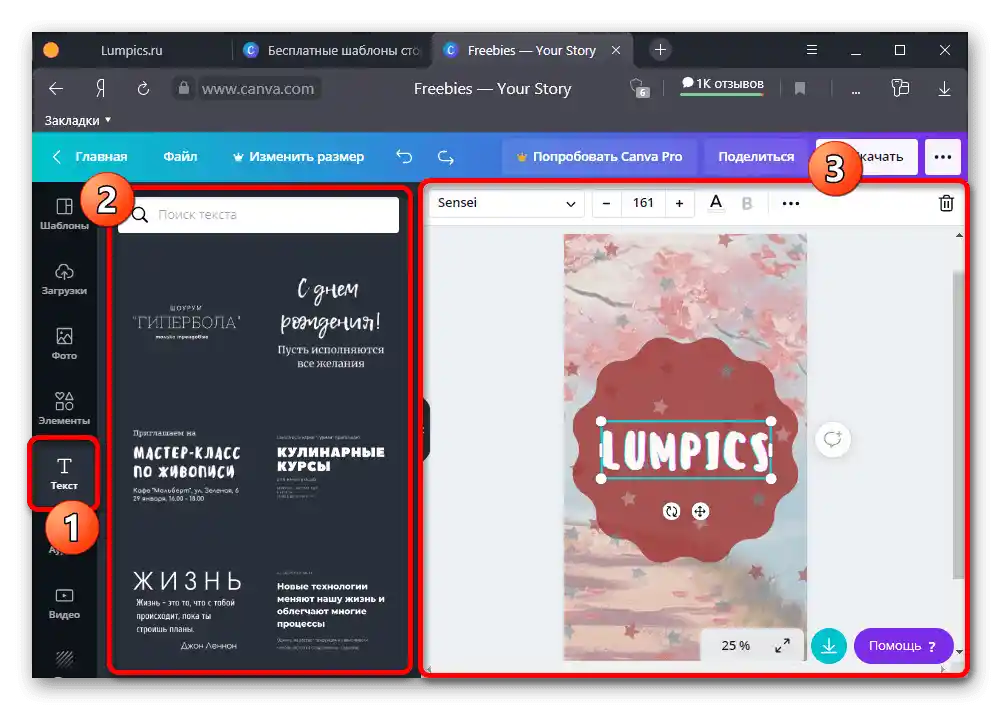This screenshot has width=1000, height=710.
Task: Switch to the Lumpics.ru browser tab
Action: 131,50
